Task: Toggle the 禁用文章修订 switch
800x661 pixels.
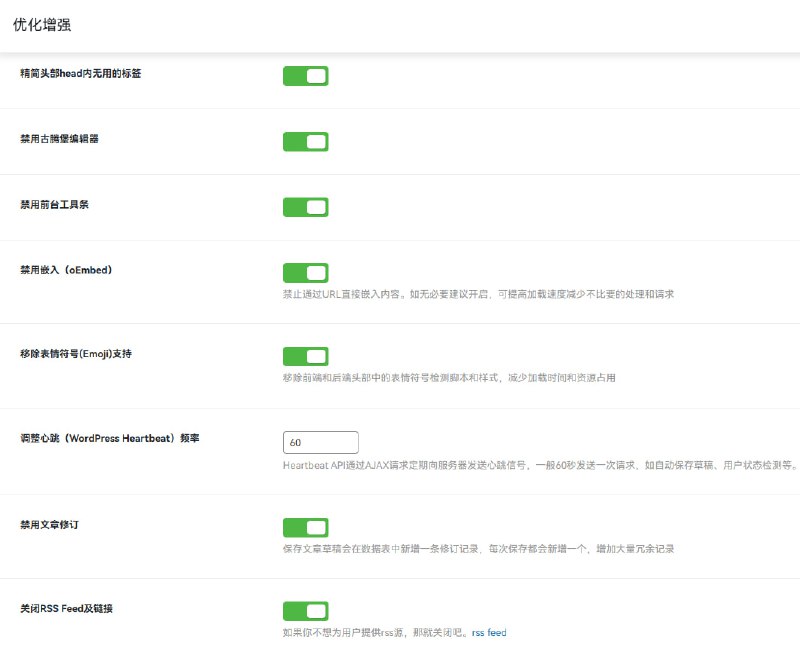Action: pos(305,527)
